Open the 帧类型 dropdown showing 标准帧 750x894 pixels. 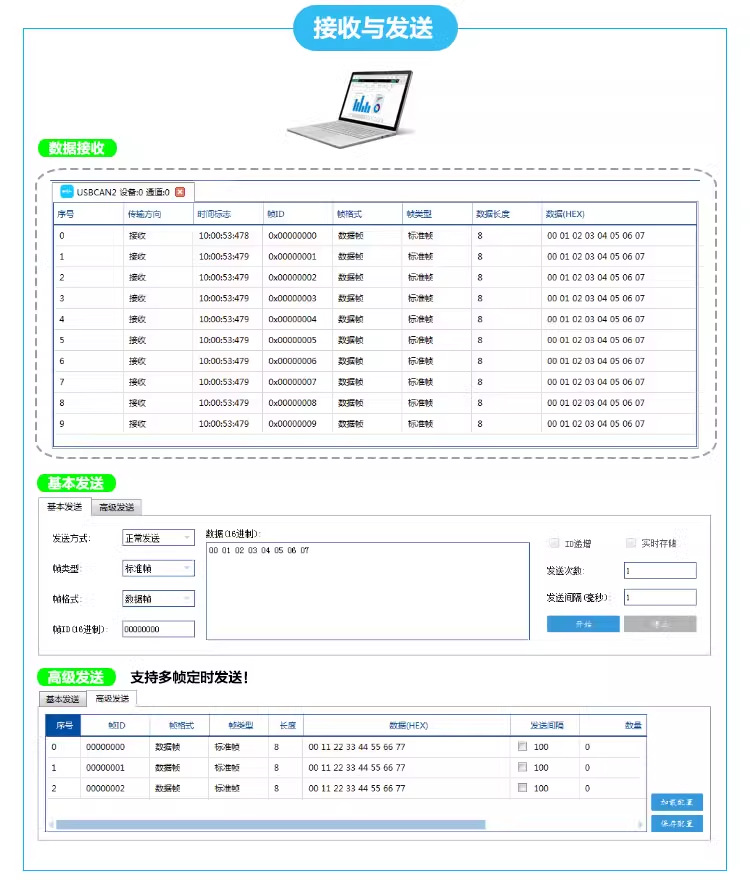click(x=158, y=568)
